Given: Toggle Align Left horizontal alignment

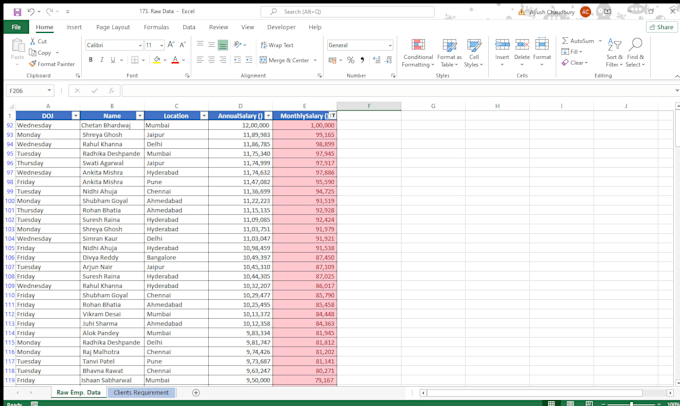Looking at the screenshot, I should coord(200,60).
